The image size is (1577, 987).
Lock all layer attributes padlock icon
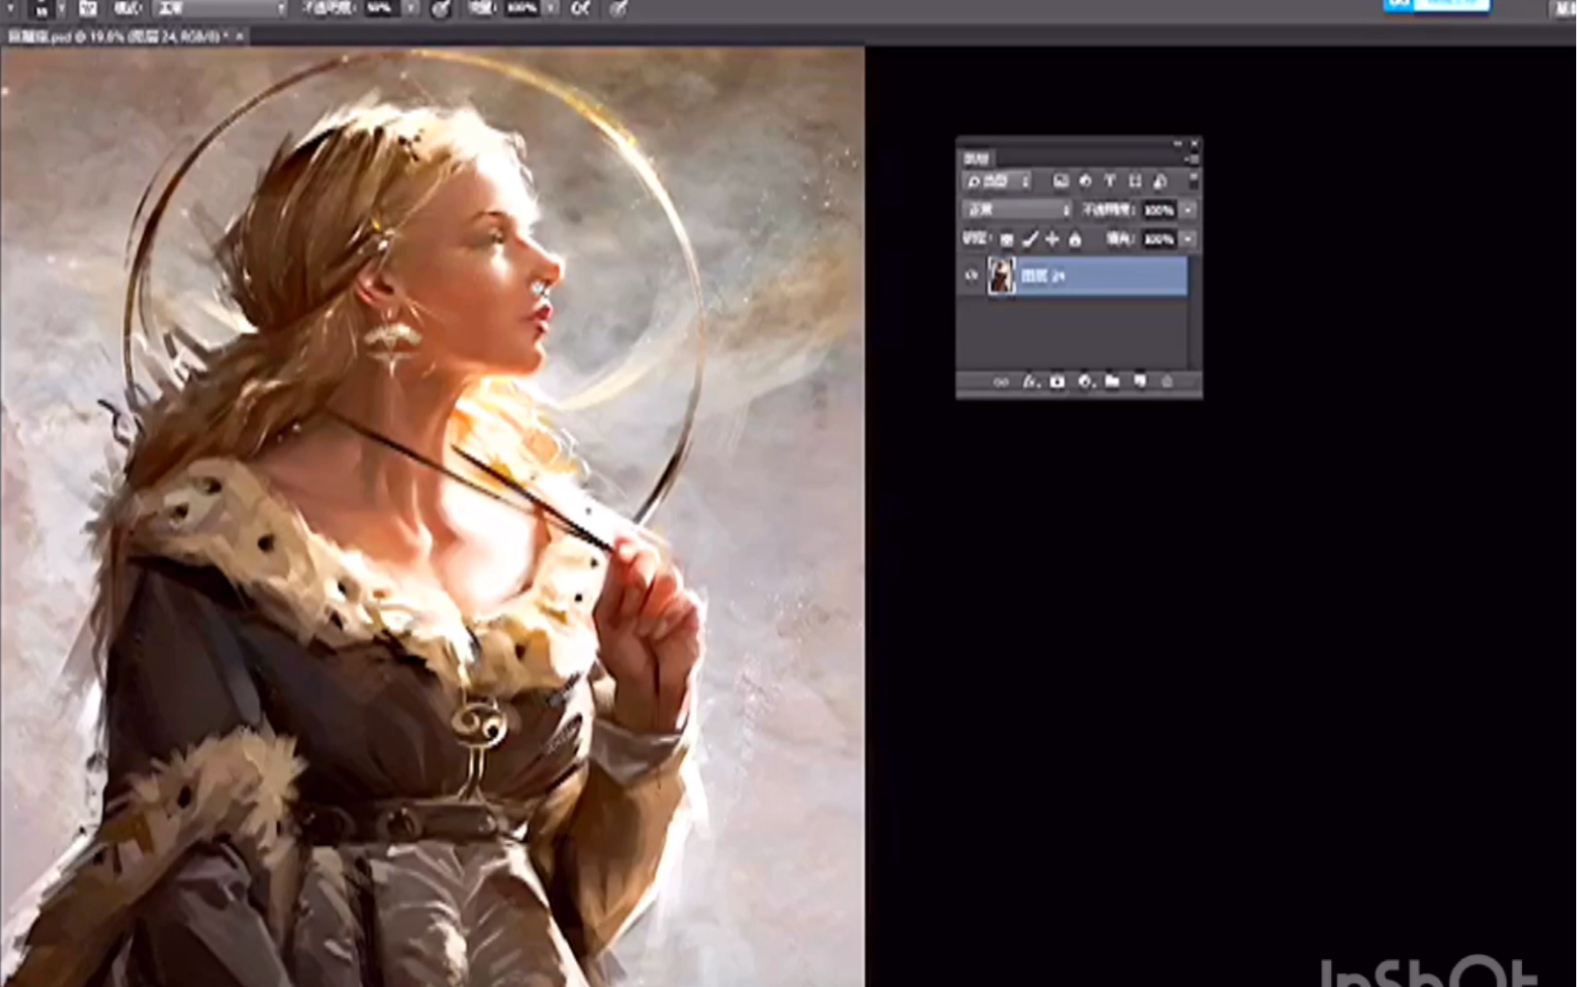pyautogui.click(x=1075, y=239)
